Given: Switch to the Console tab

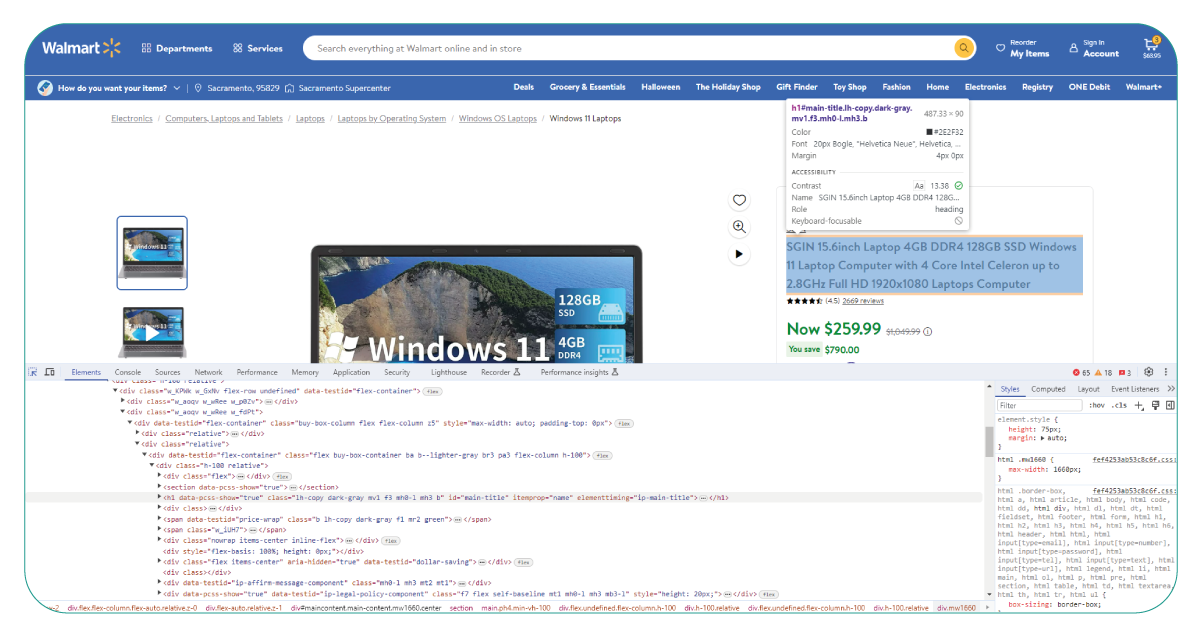Looking at the screenshot, I should [x=128, y=372].
